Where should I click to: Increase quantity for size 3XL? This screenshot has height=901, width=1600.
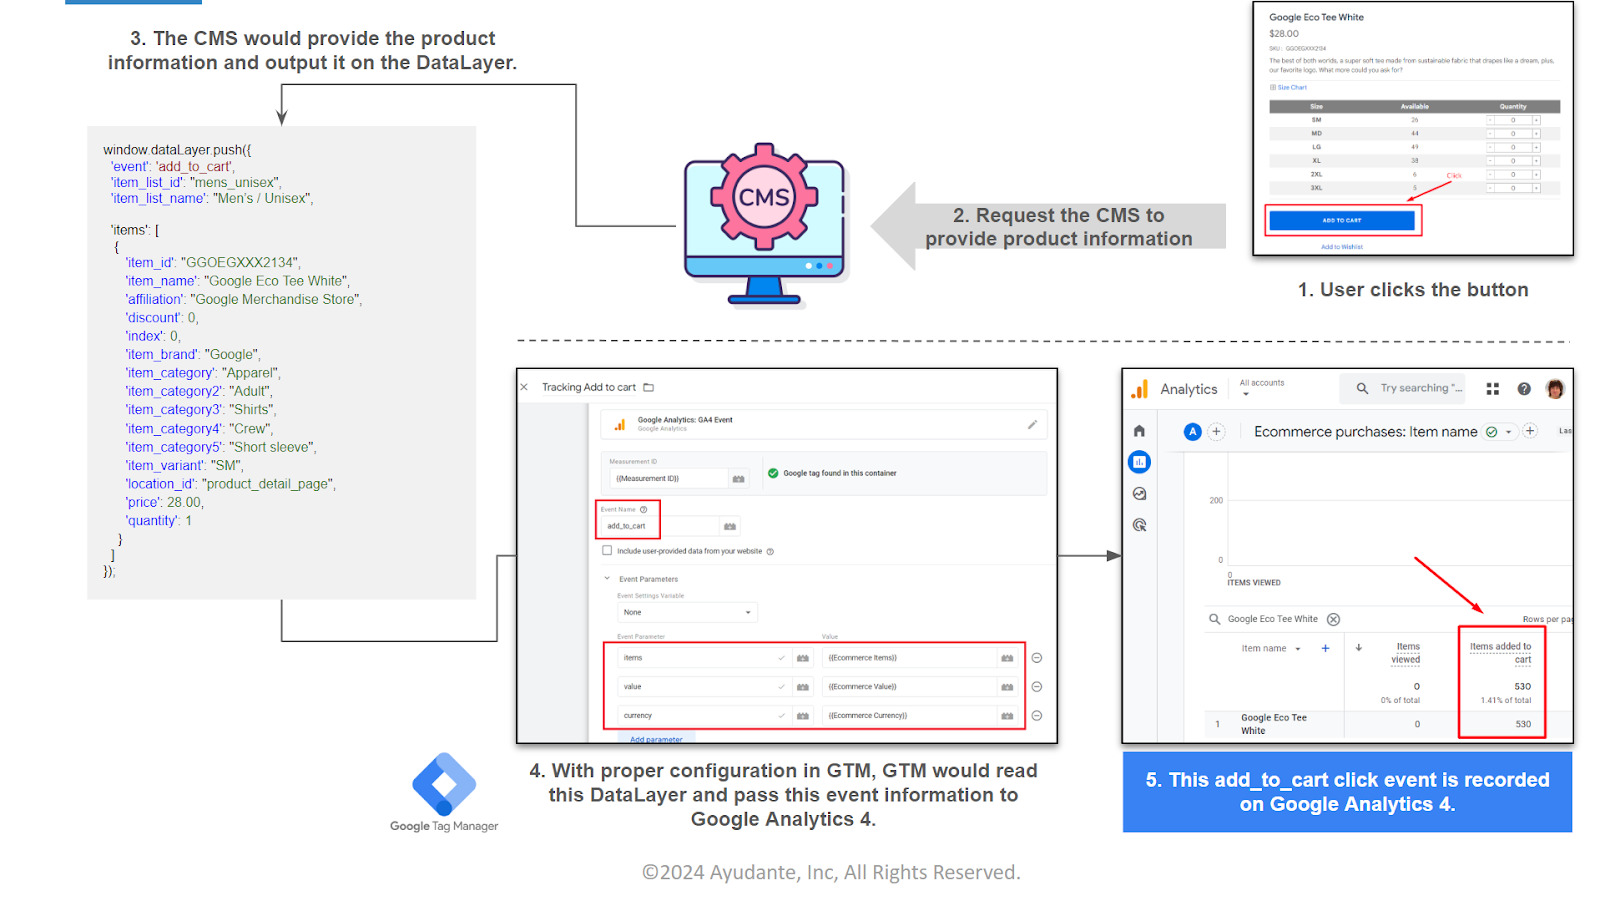pyautogui.click(x=1537, y=188)
